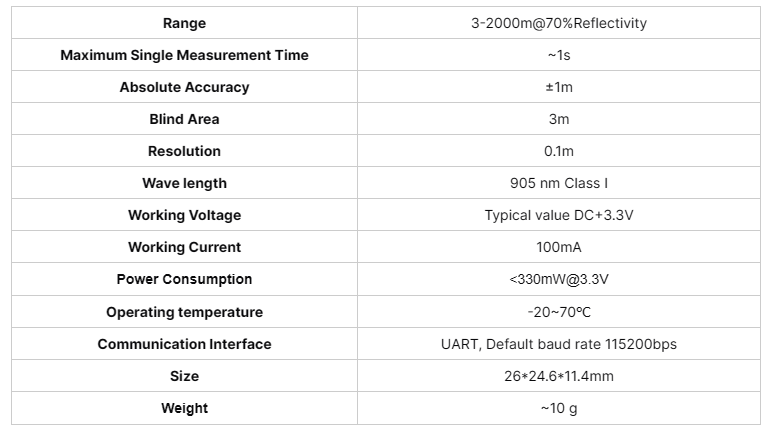This screenshot has height=439, width=777.
Task: Click the Wave length label
Action: [x=184, y=183]
